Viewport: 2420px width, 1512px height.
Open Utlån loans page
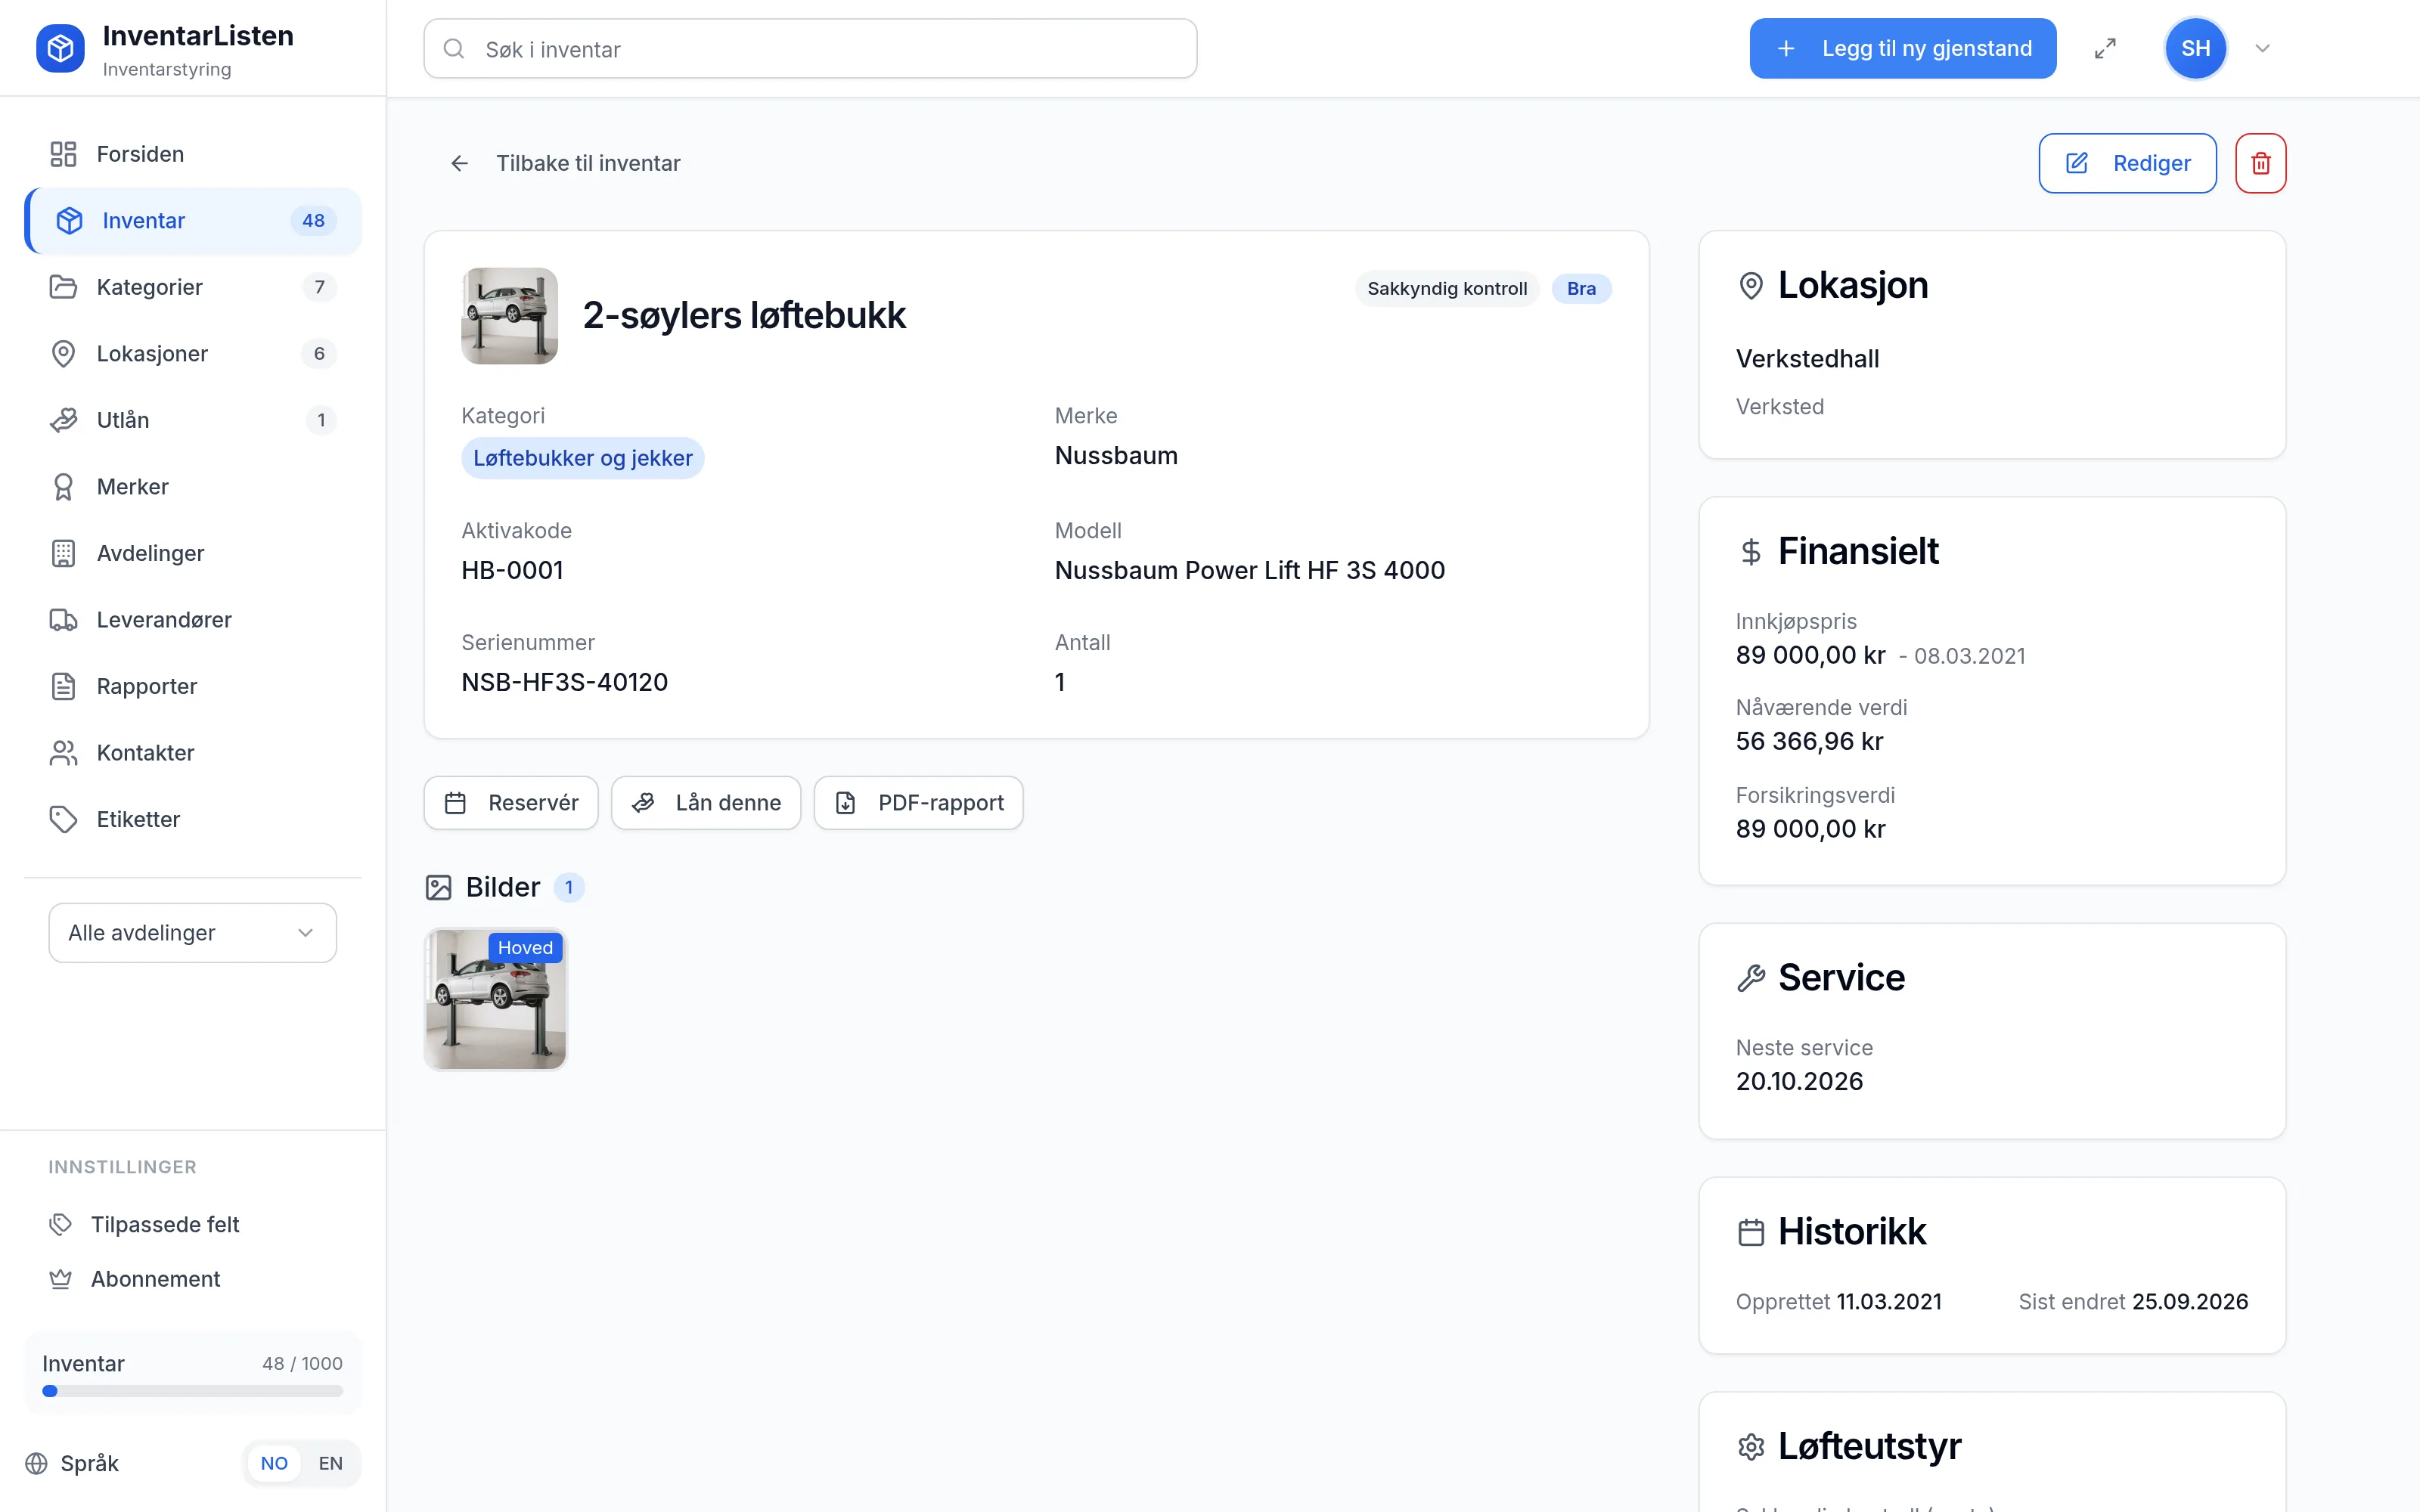click(192, 420)
